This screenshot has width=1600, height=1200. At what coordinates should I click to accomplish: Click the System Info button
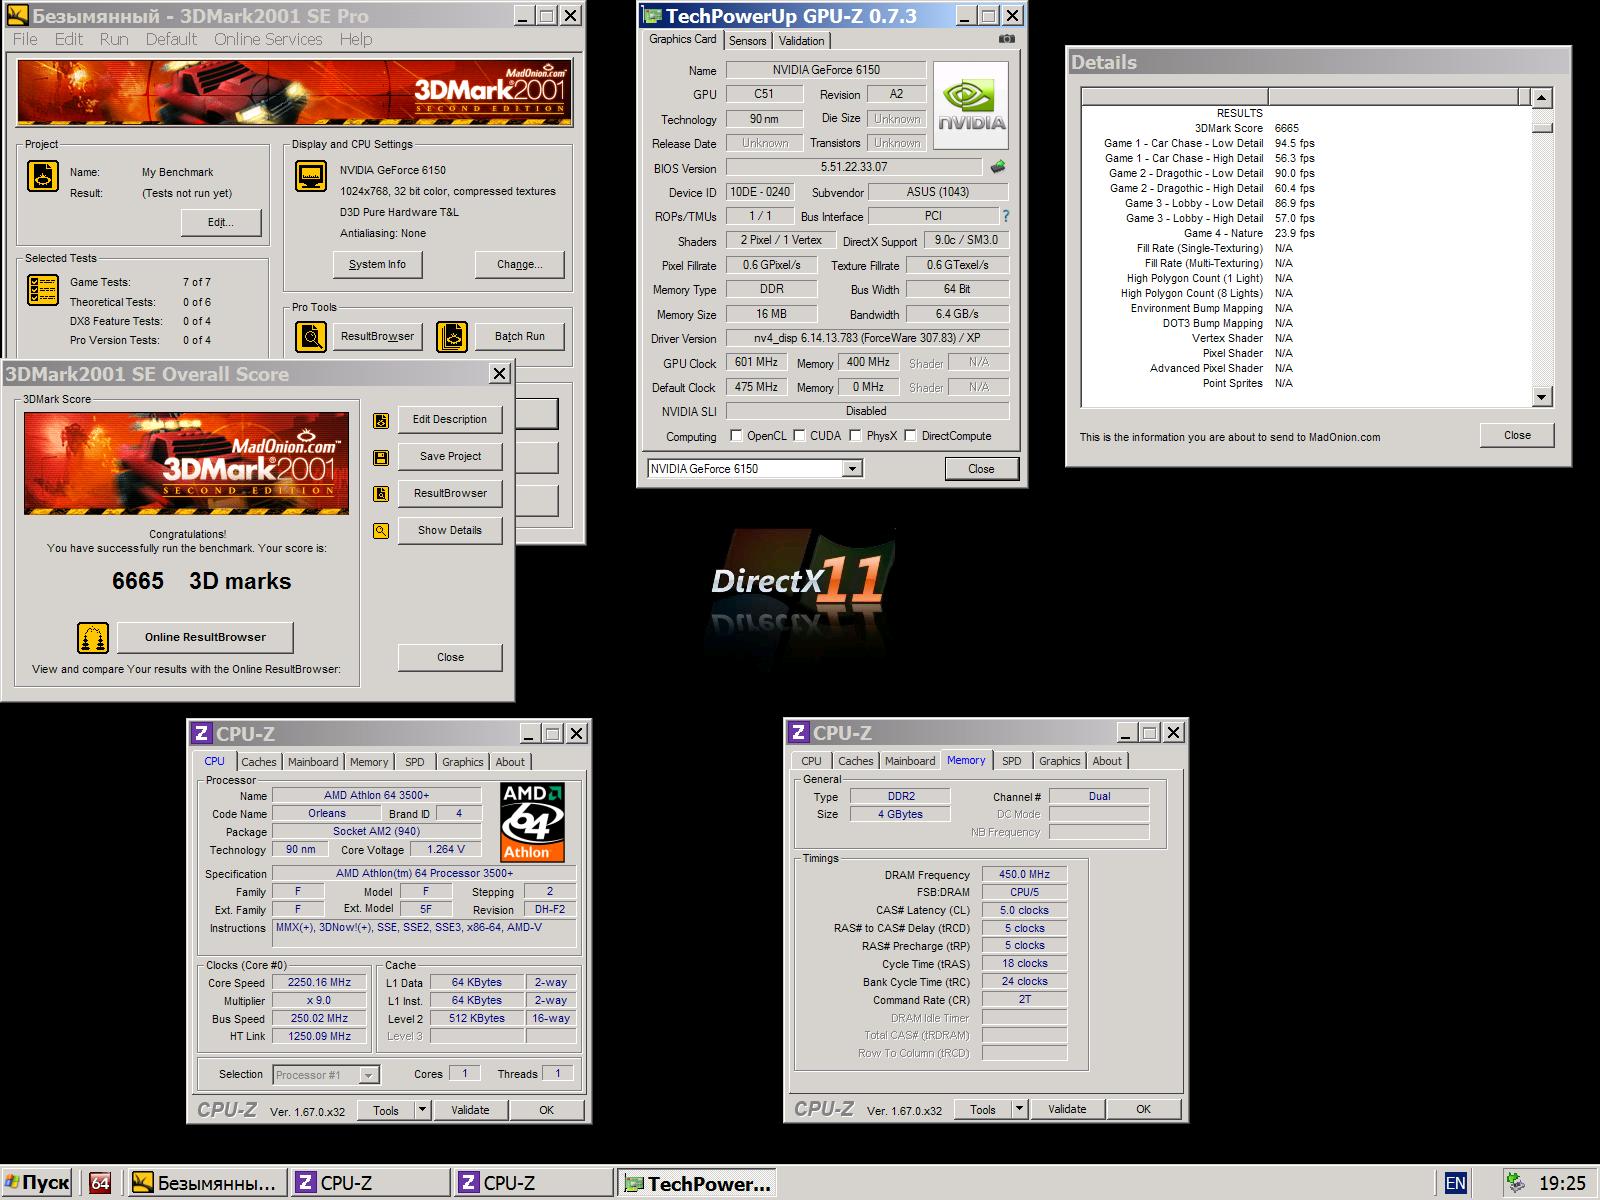coord(377,264)
